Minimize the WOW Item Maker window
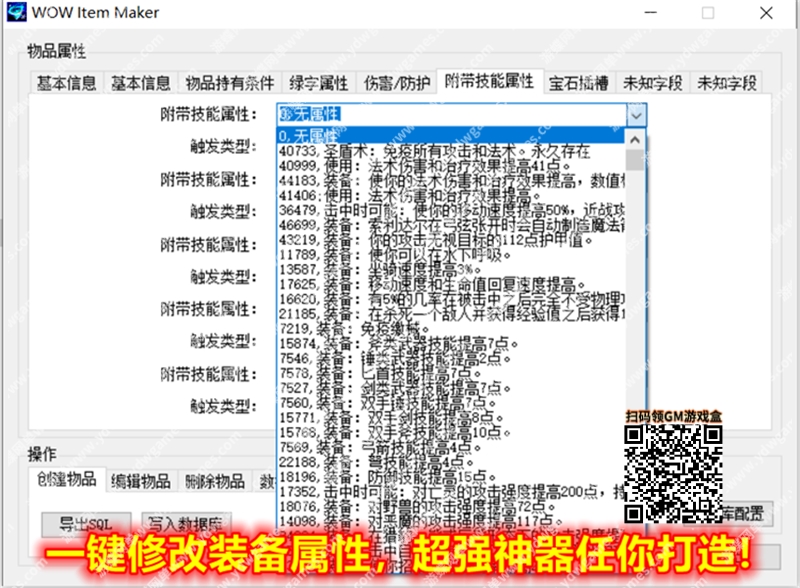This screenshot has width=800, height=588. pos(651,12)
